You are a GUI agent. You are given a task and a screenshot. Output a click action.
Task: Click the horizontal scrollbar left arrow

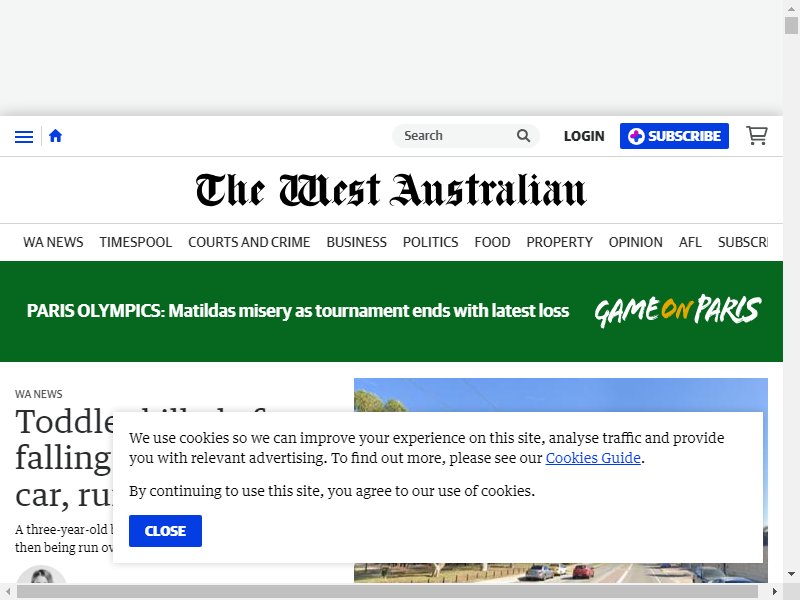8,592
